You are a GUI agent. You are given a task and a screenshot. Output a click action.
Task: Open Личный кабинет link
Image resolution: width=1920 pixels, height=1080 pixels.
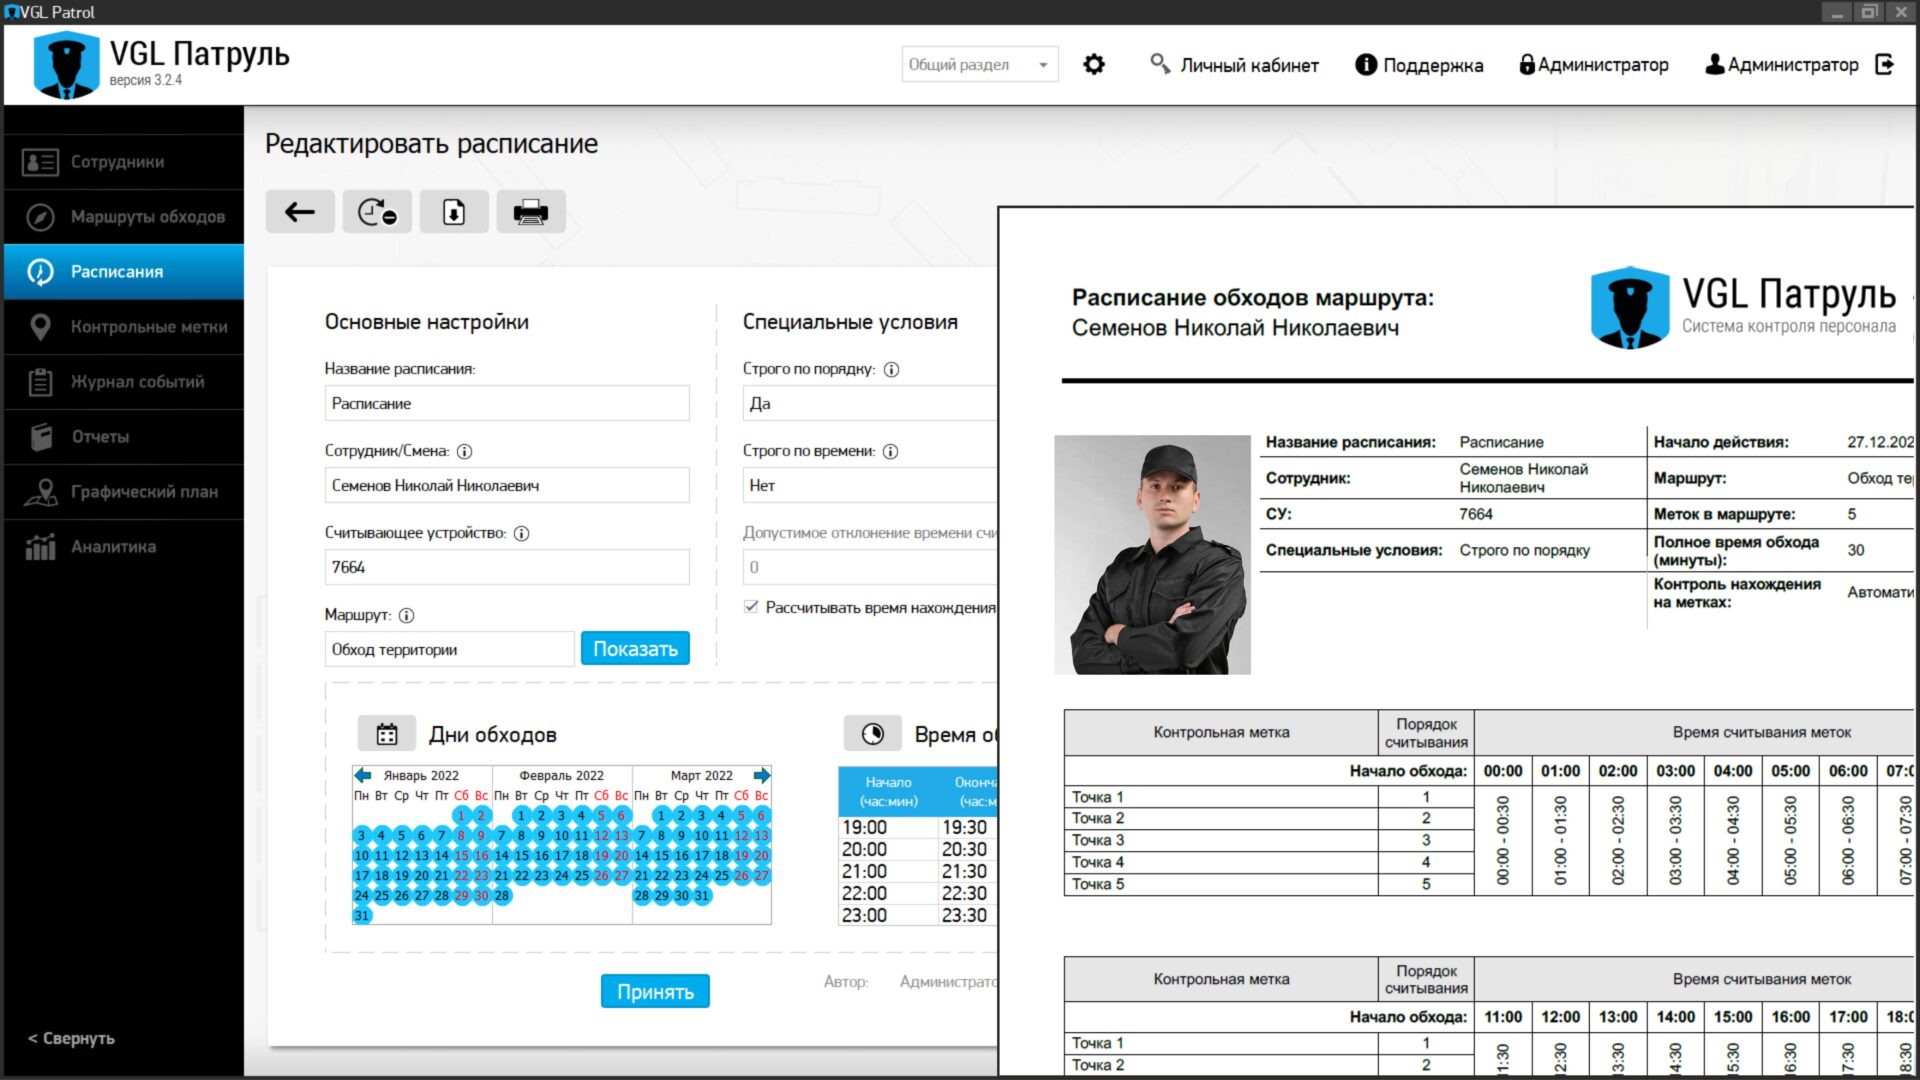click(x=1249, y=65)
